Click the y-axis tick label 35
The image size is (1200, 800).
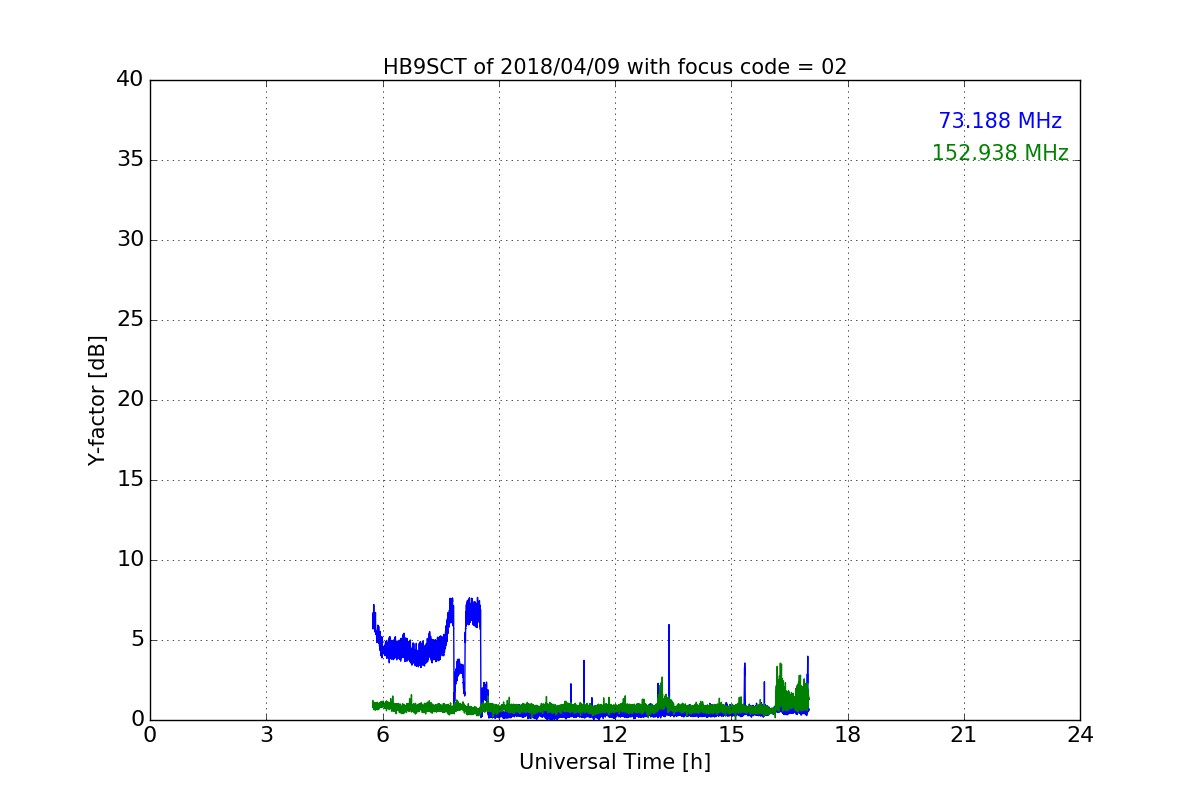pos(130,160)
